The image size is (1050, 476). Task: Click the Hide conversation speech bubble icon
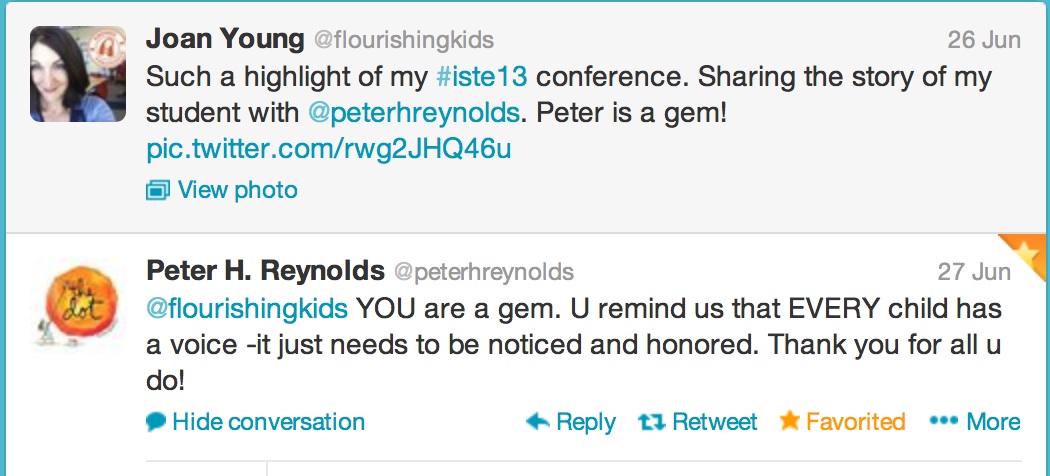click(155, 422)
